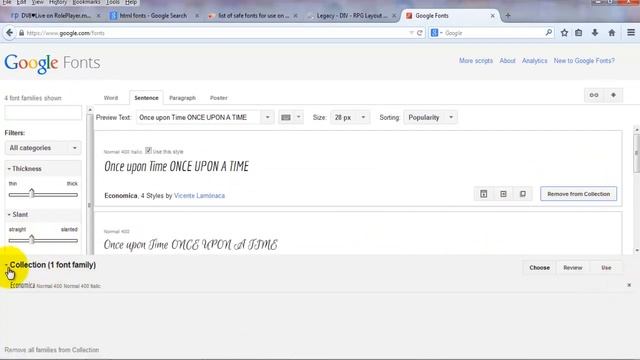Open the keyboard layout dropdown

pos(291,117)
